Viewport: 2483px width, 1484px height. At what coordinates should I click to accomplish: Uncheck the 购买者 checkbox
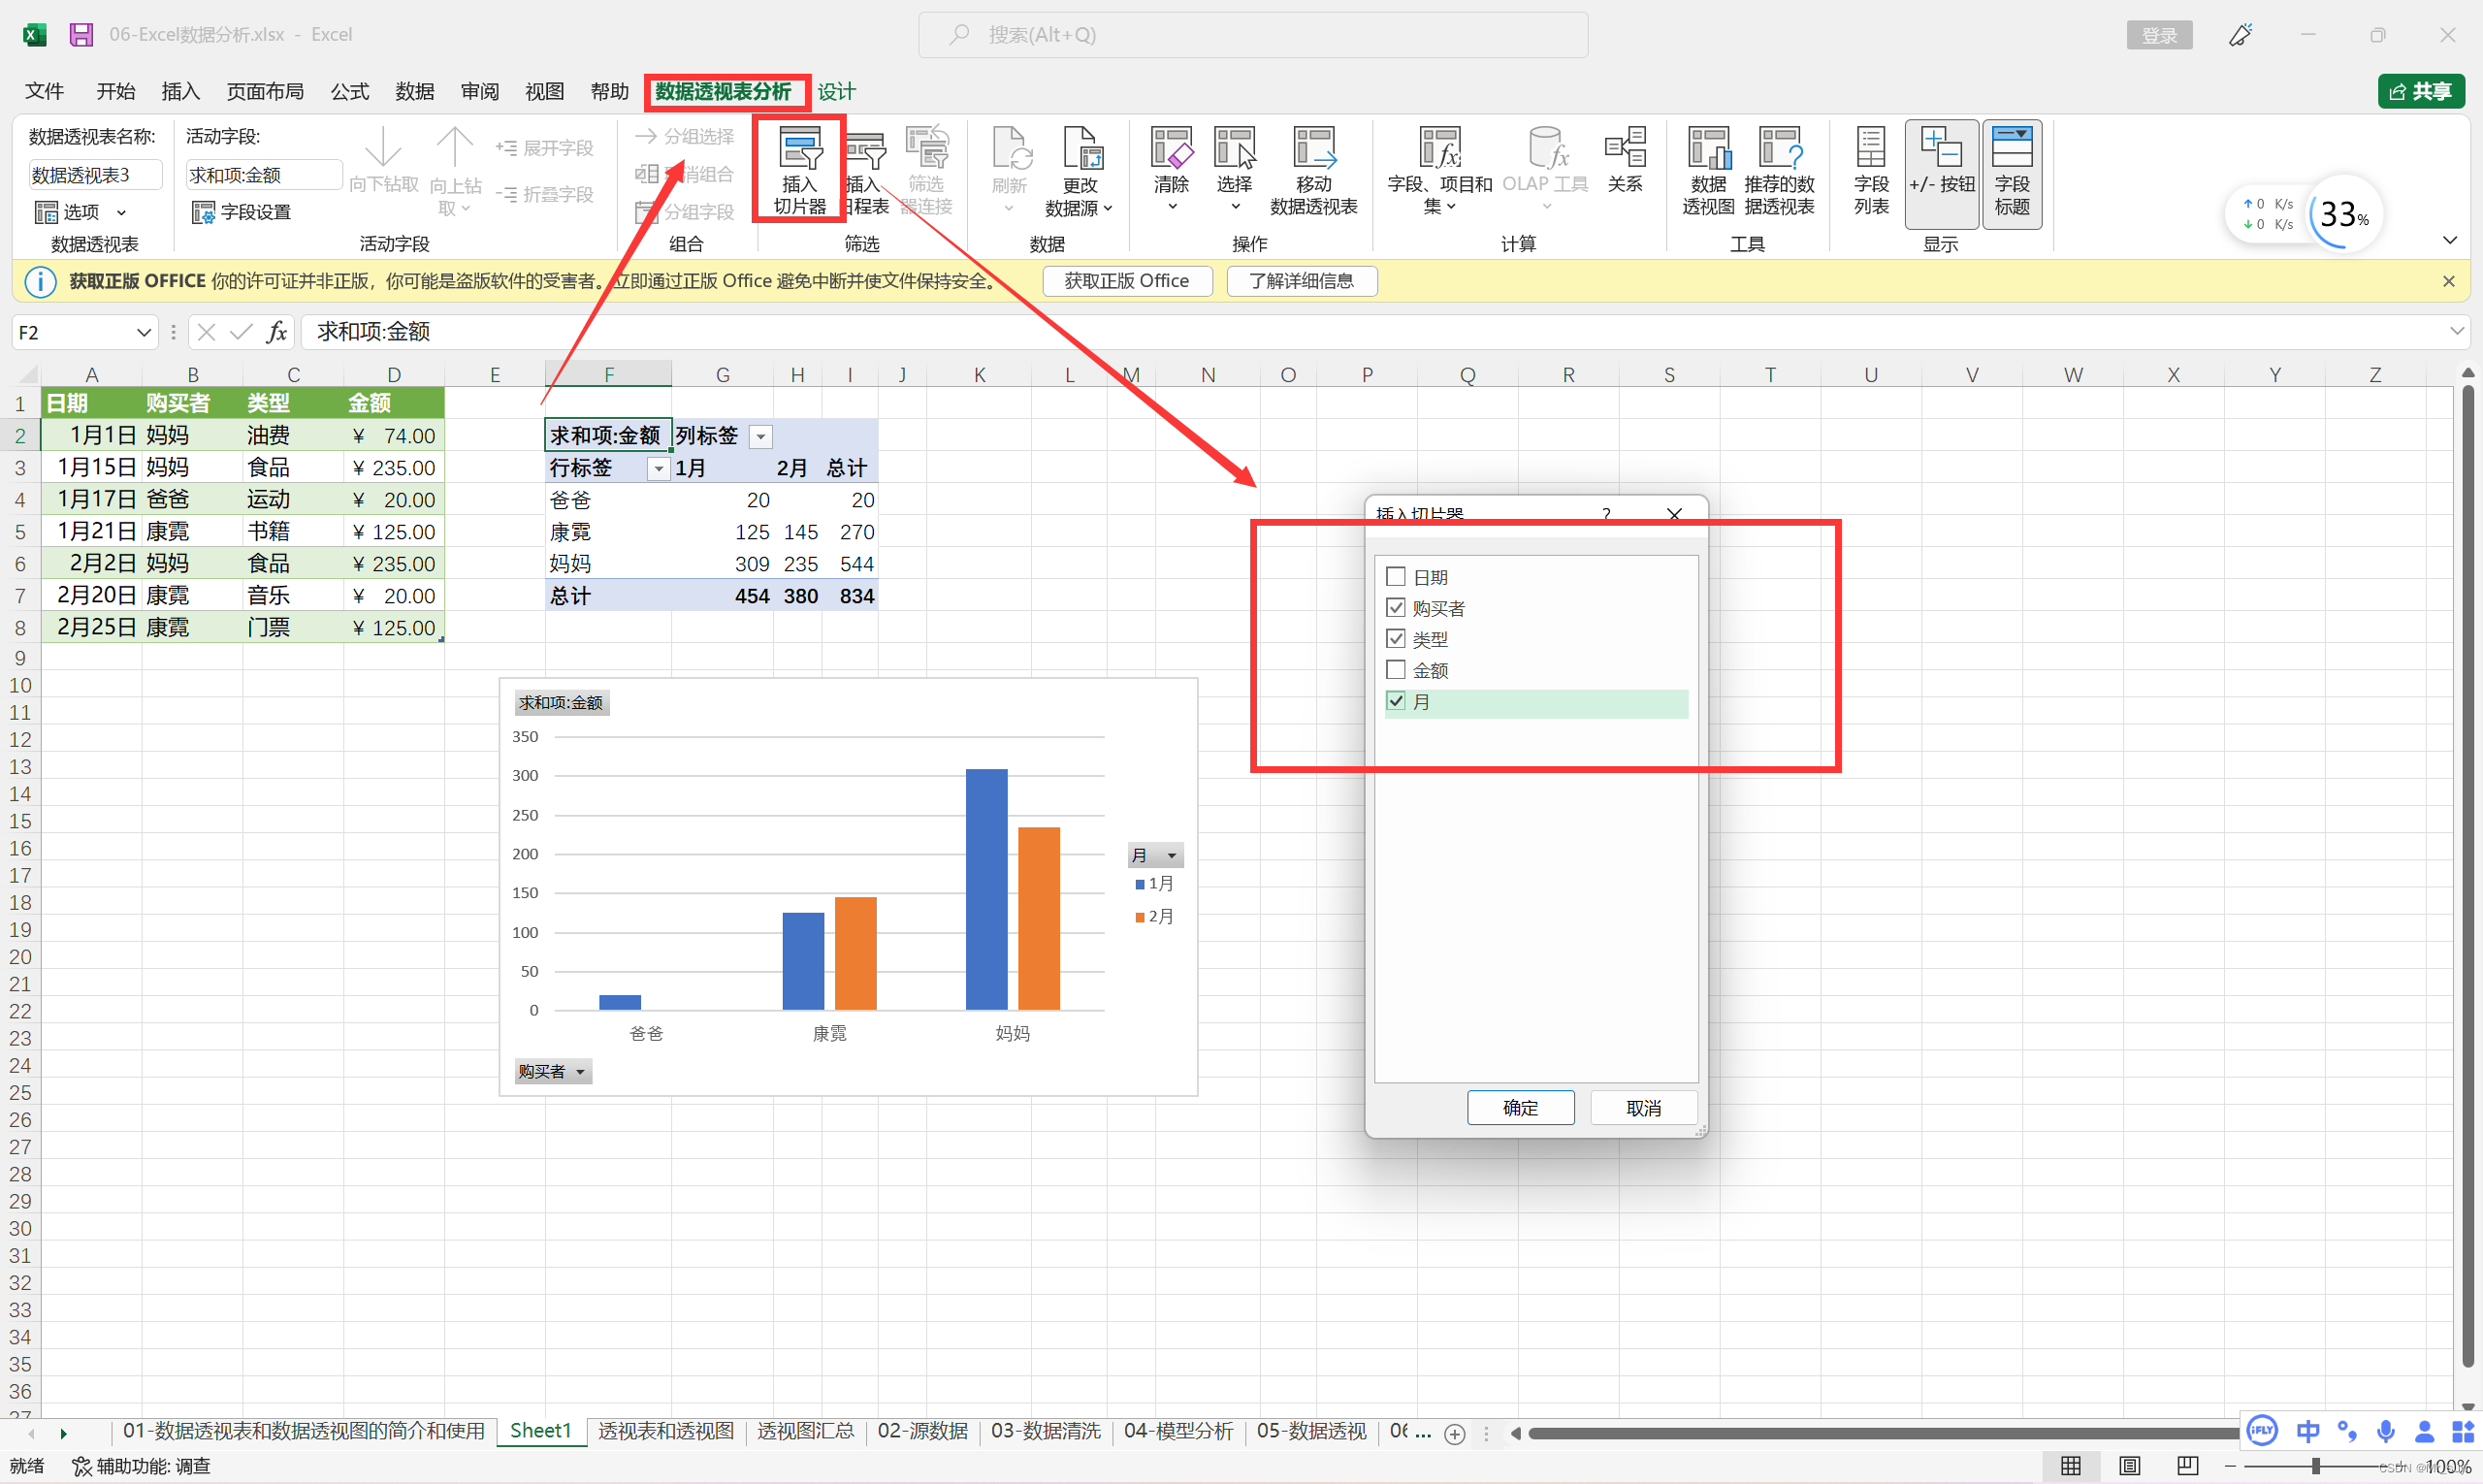coord(1396,608)
